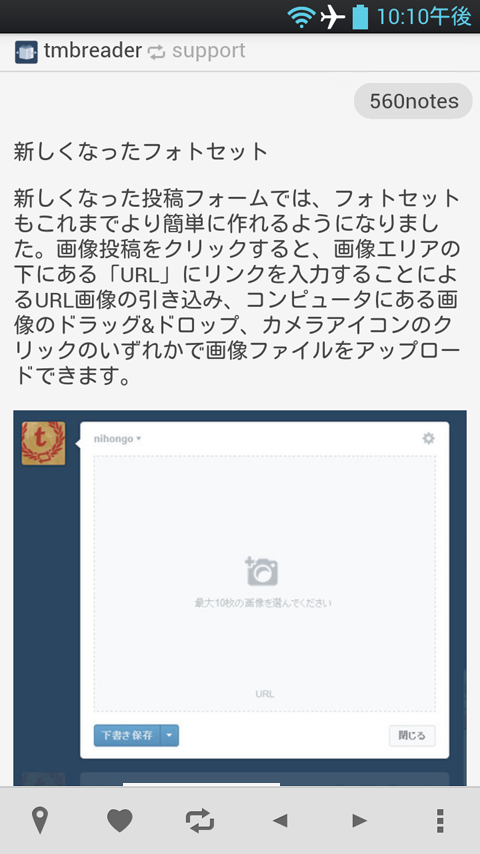
Task: Click the 閉じる button
Action: pyautogui.click(x=412, y=735)
